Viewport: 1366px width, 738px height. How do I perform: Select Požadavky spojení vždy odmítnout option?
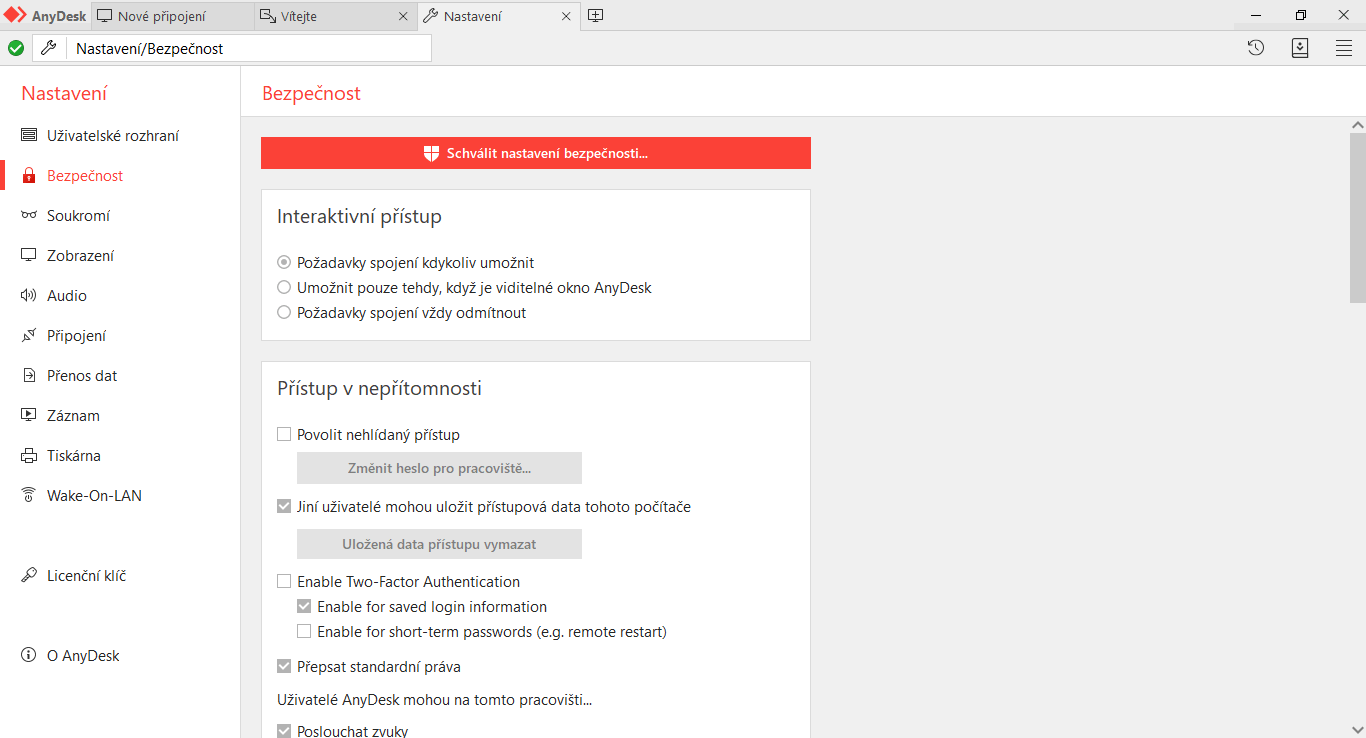coord(284,313)
